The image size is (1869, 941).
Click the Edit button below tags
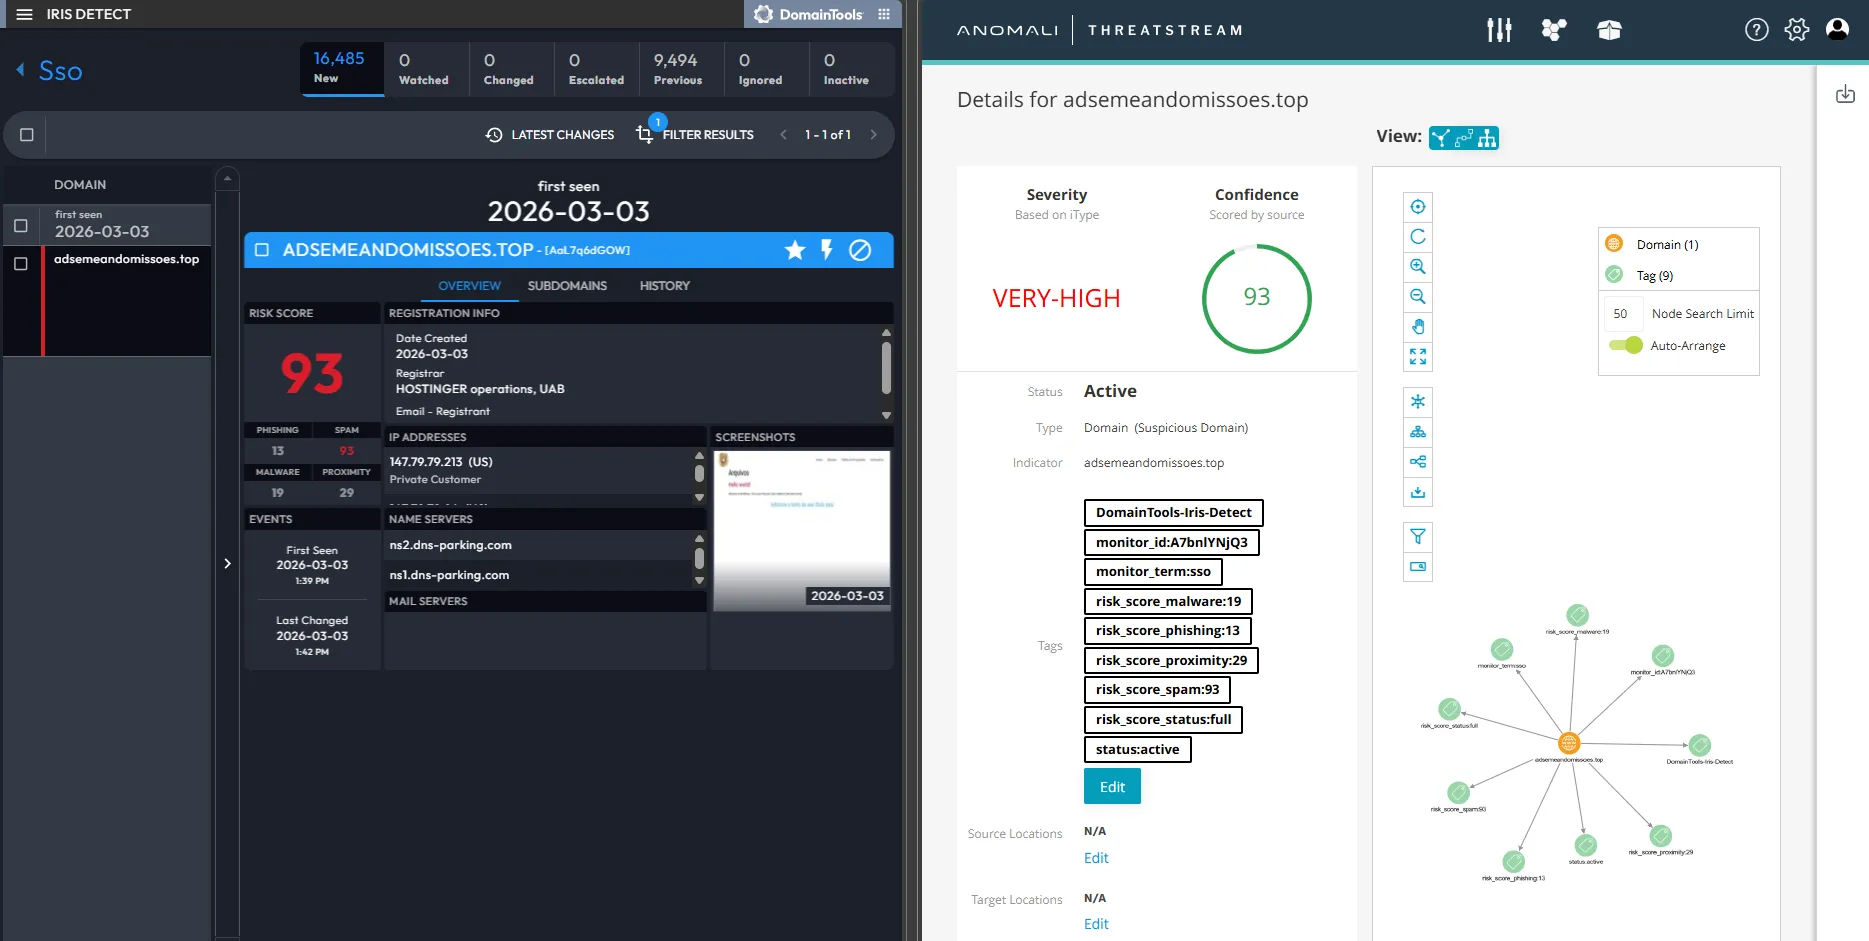click(x=1112, y=787)
